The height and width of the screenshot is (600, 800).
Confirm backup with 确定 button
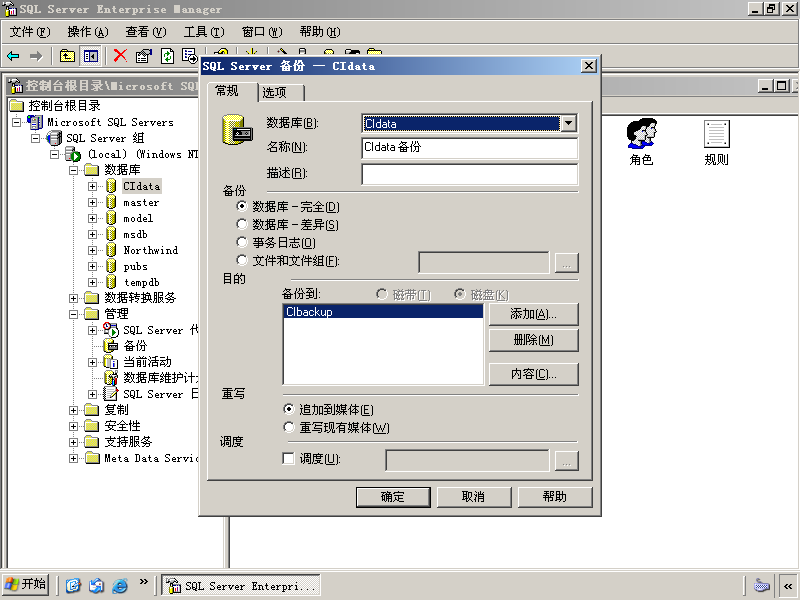point(393,497)
